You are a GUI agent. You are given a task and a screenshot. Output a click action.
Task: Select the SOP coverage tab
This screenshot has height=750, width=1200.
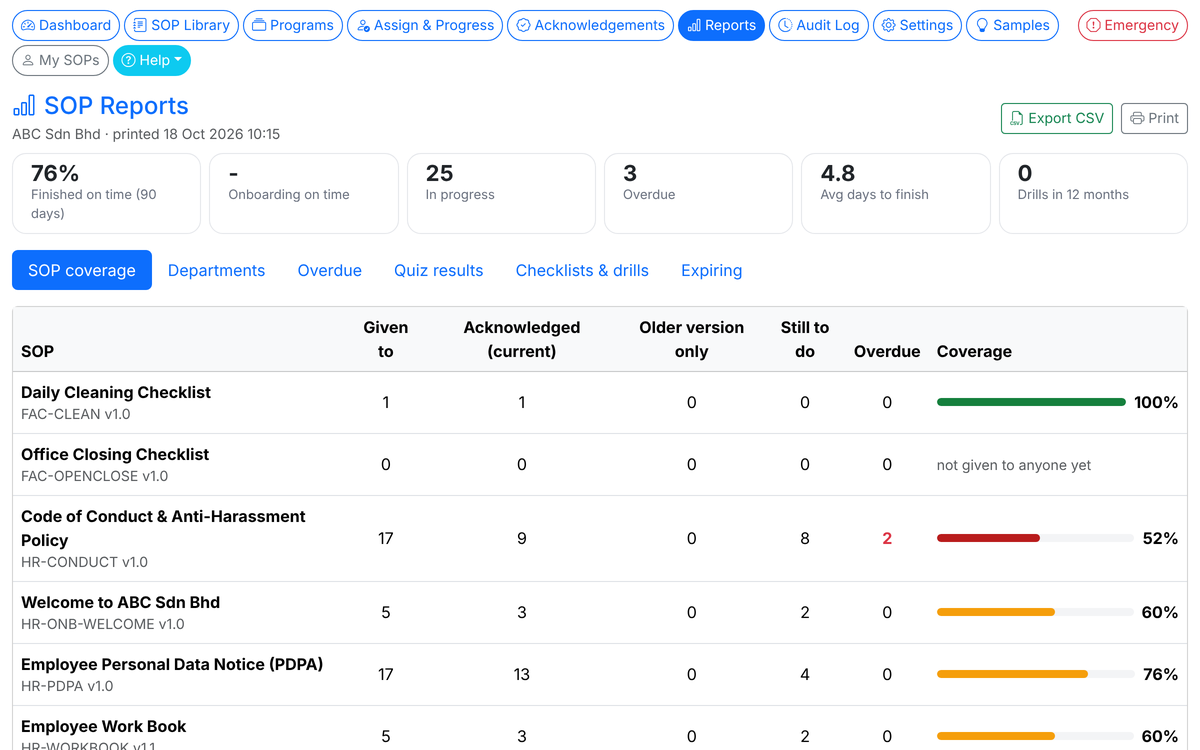click(82, 270)
